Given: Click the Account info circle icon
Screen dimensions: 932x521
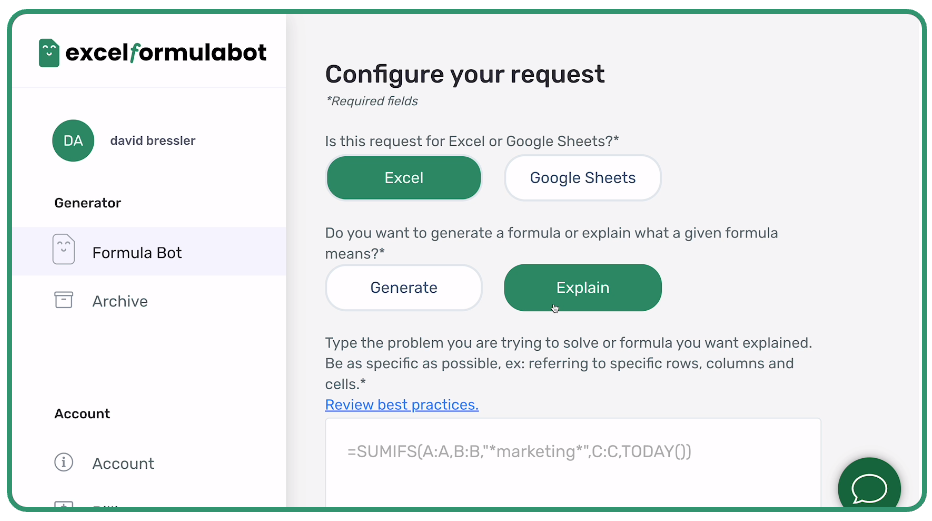Looking at the screenshot, I should [64, 462].
